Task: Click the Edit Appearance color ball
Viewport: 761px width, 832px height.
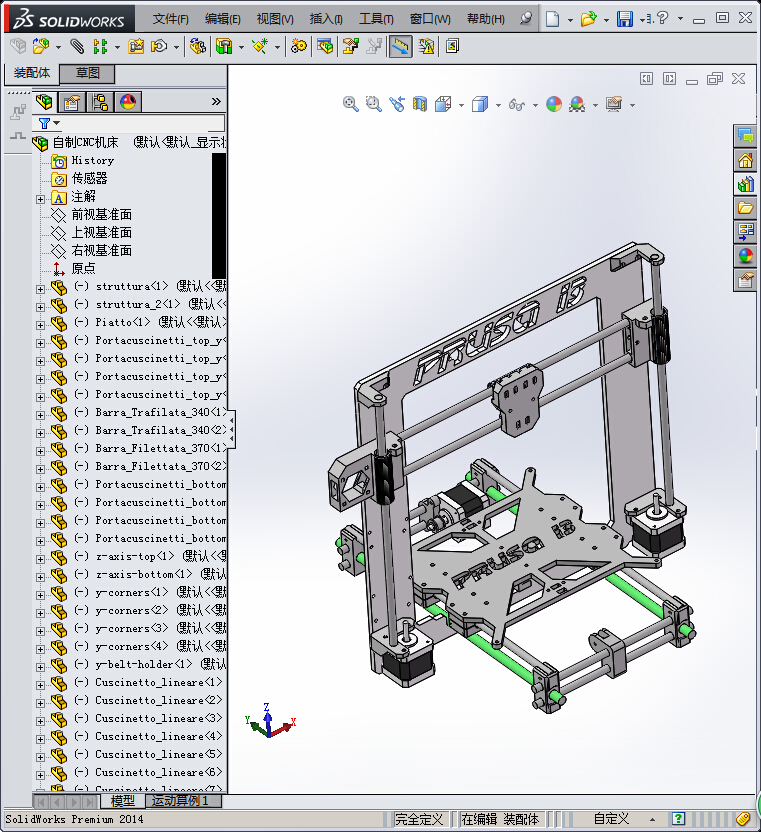Action: [x=554, y=104]
